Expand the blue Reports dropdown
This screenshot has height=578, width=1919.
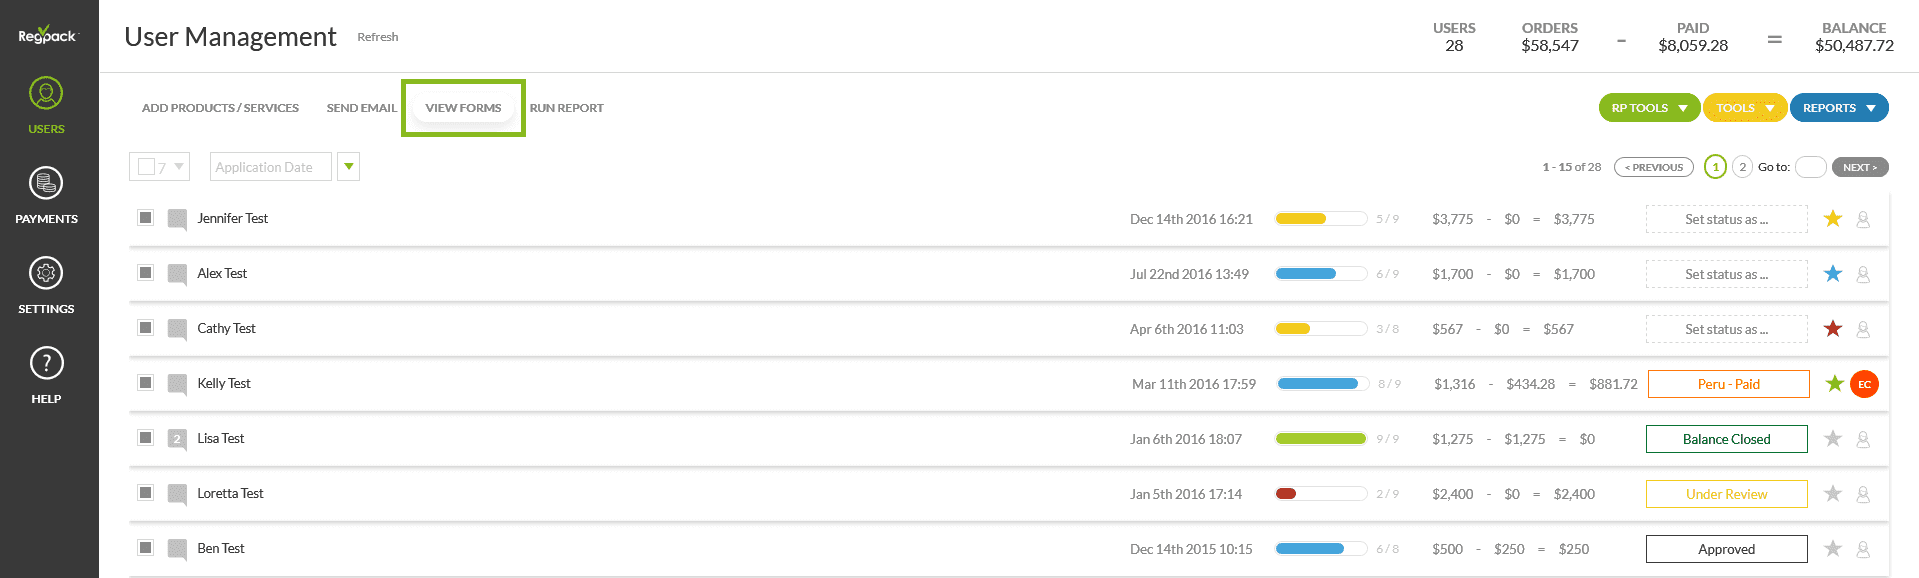click(1838, 108)
